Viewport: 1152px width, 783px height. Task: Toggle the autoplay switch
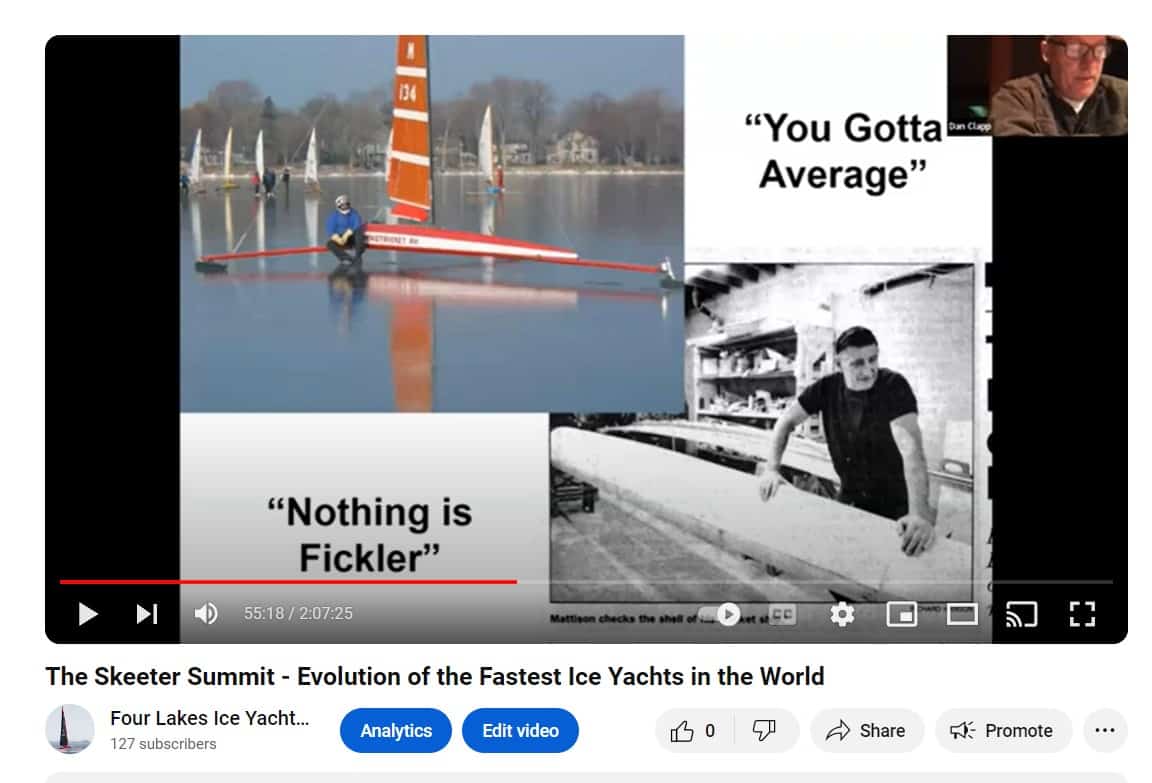[x=721, y=614]
